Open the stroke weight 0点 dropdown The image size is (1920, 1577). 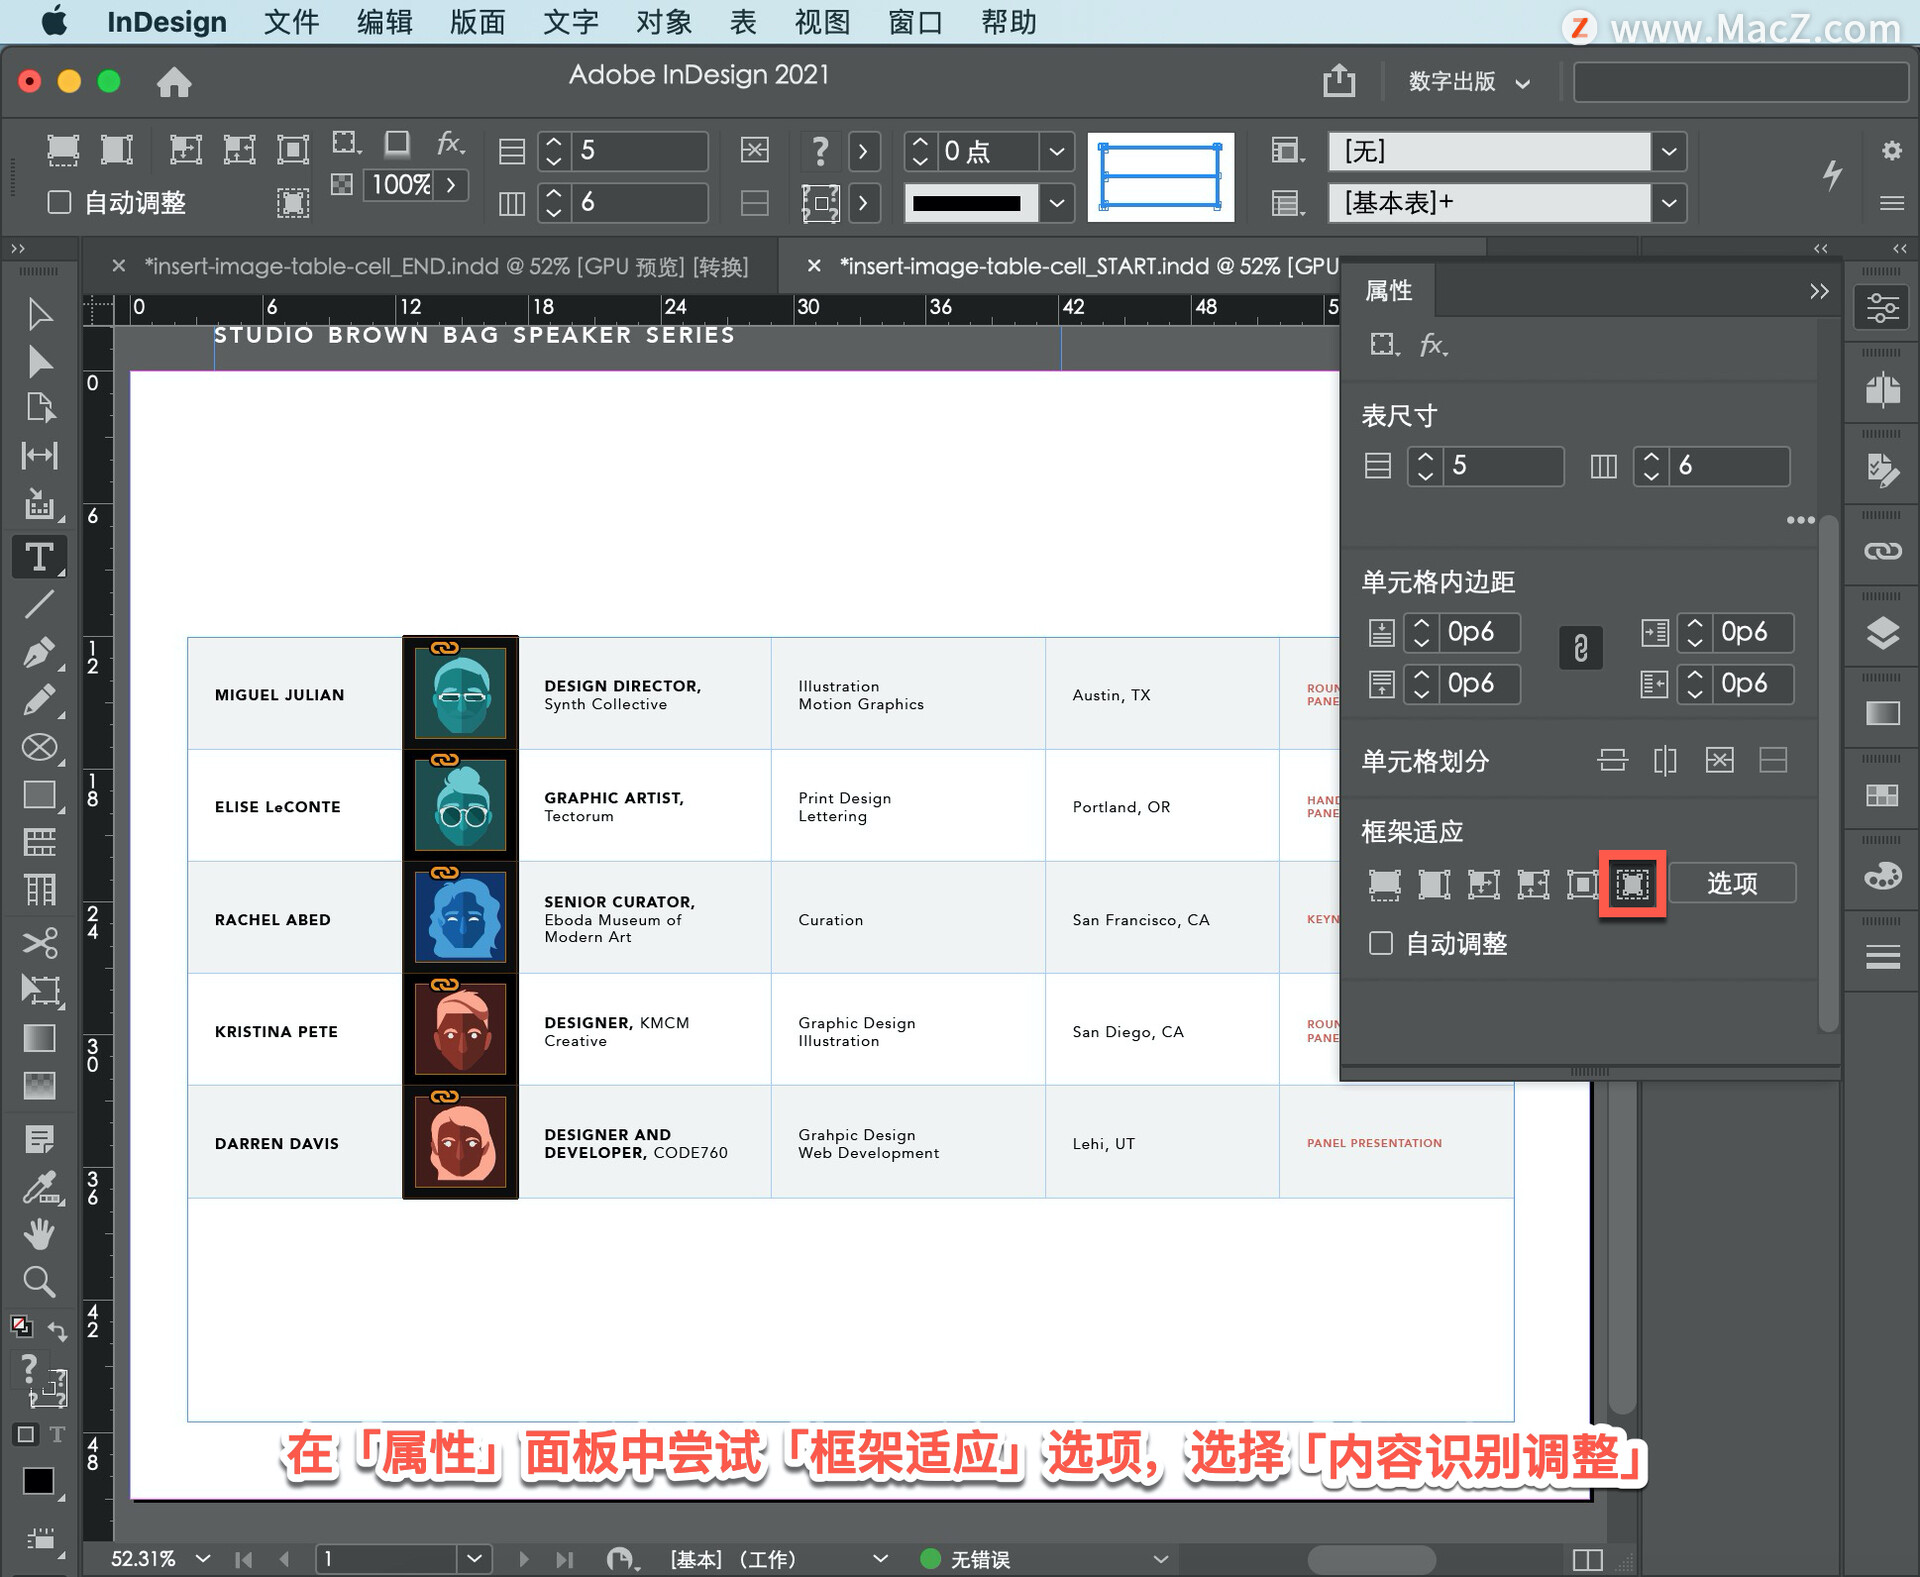tap(1056, 151)
